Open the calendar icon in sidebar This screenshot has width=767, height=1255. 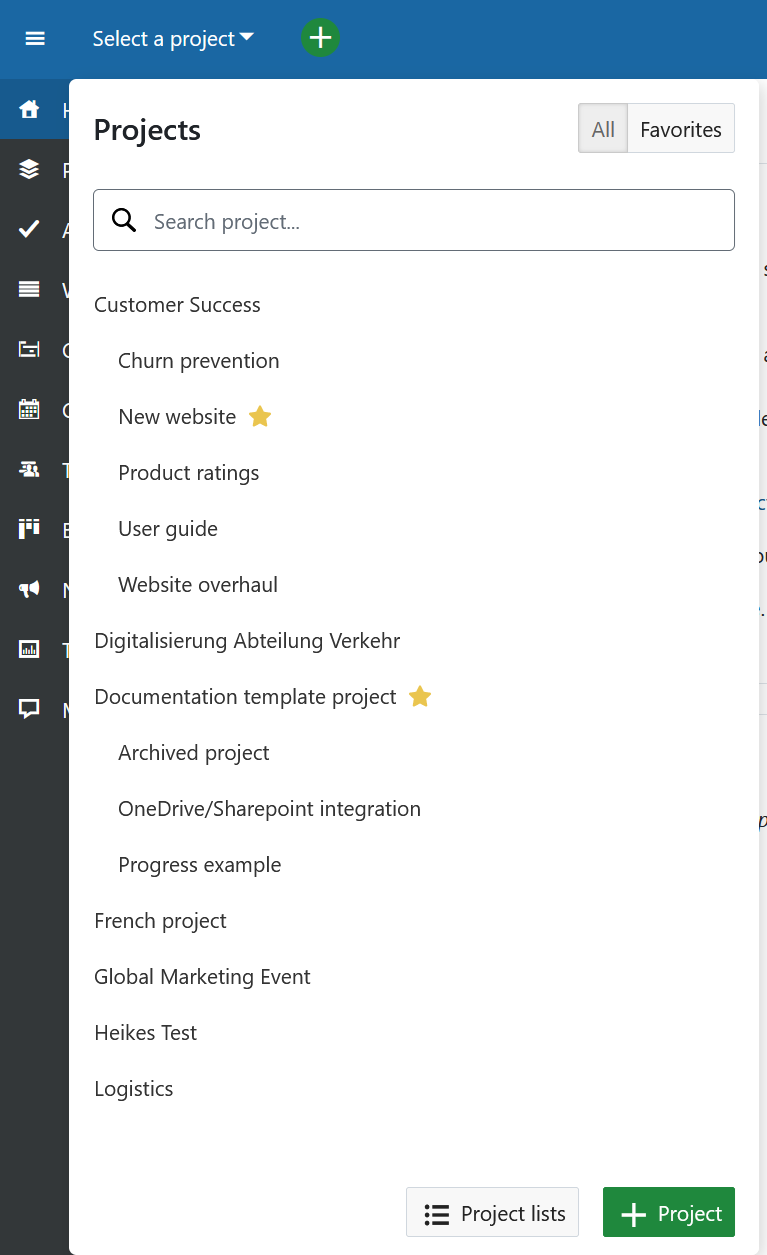tap(30, 410)
